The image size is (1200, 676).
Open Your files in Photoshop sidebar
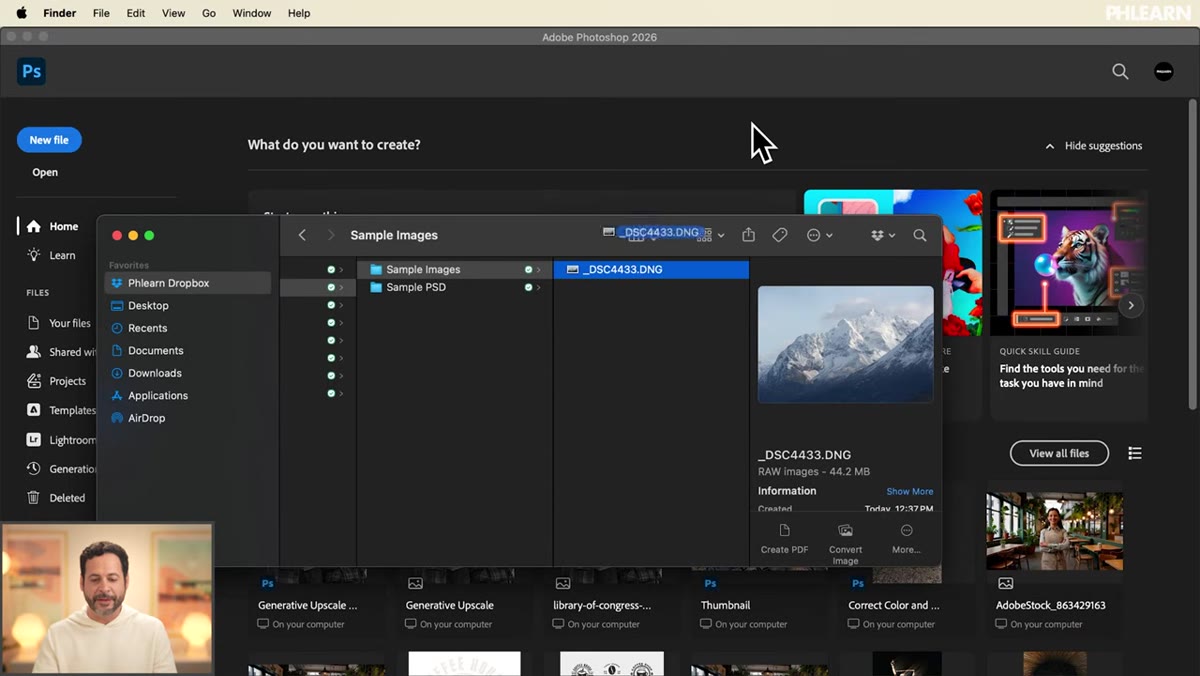pyautogui.click(x=60, y=323)
